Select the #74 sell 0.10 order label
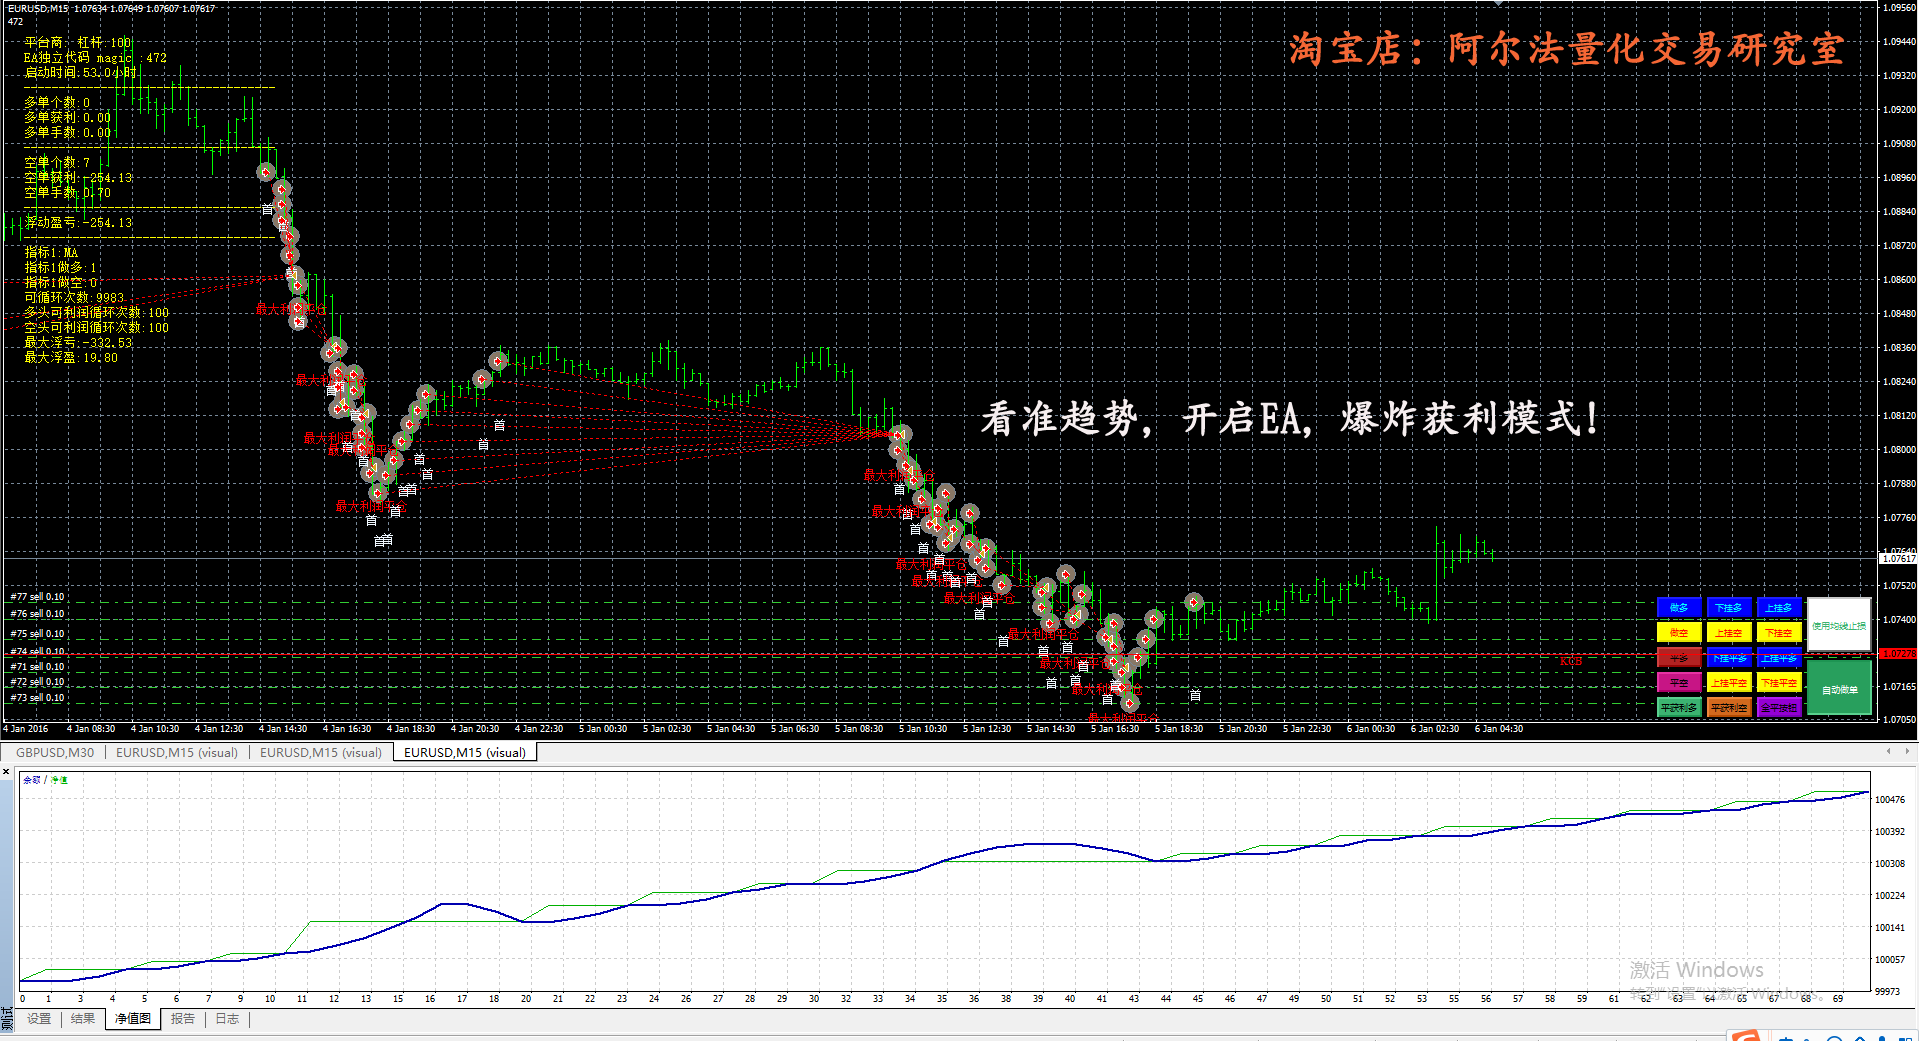 [37, 652]
